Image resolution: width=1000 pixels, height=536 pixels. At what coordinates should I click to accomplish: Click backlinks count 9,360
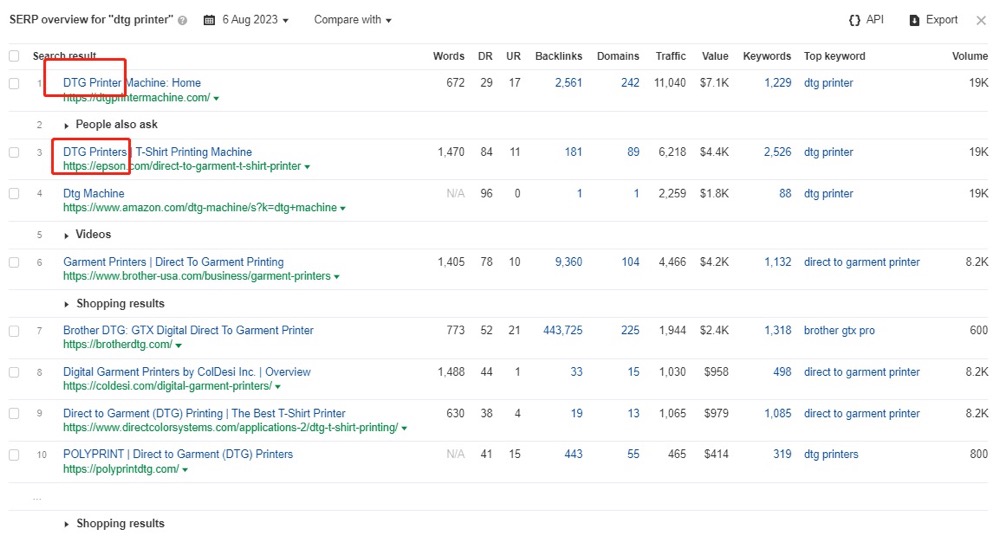tap(568, 262)
